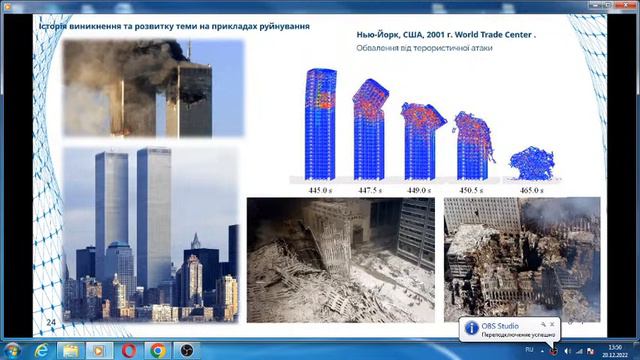This screenshot has height=360, width=640.
Task: Close the OBS Studio notification balloon
Action: (x=552, y=324)
